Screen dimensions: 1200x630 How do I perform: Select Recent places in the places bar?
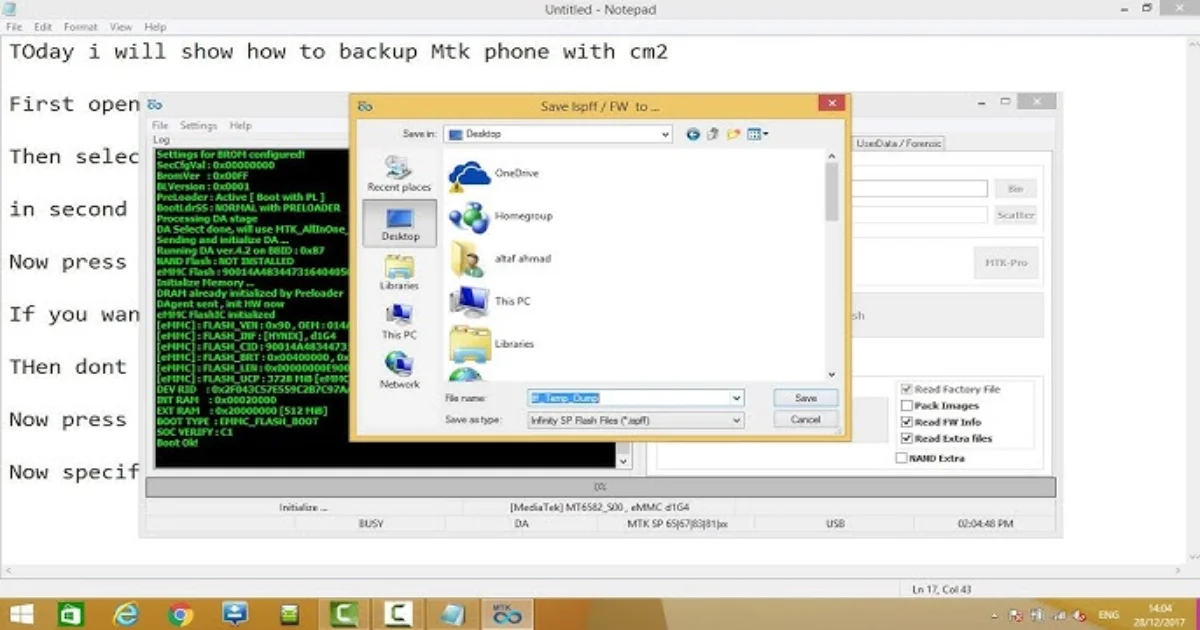point(399,174)
